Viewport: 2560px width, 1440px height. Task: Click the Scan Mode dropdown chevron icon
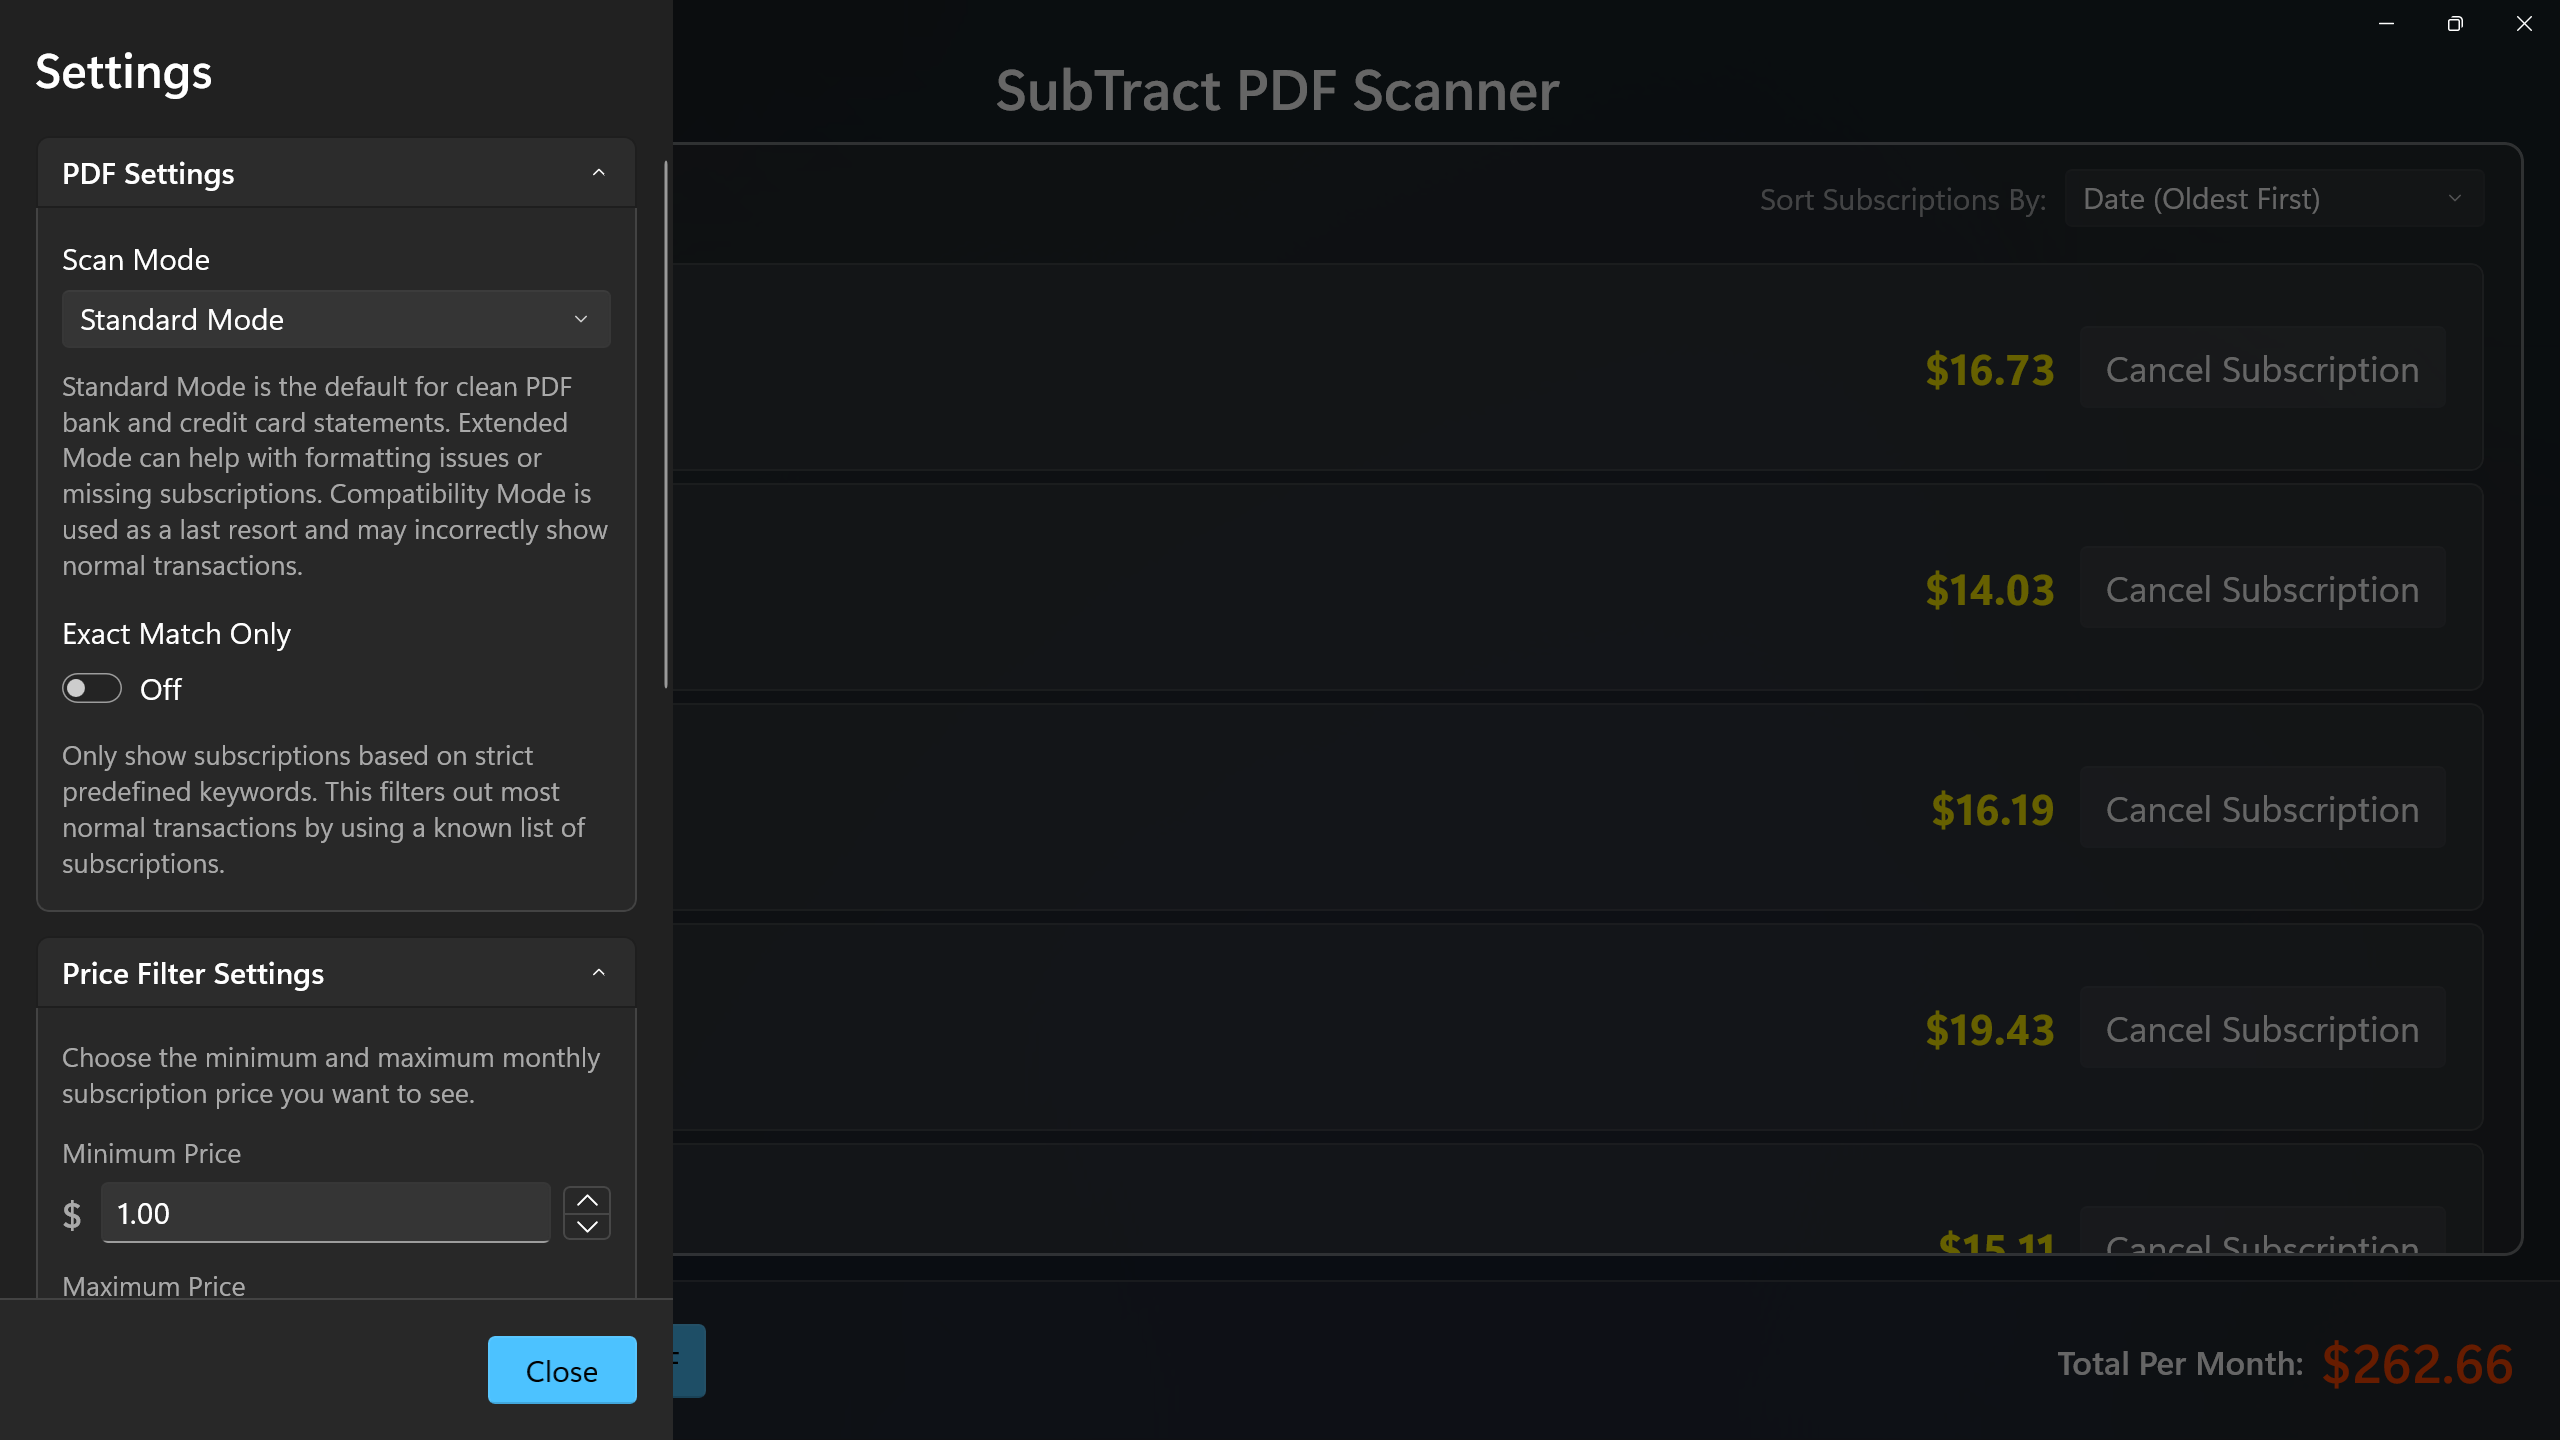coord(582,319)
